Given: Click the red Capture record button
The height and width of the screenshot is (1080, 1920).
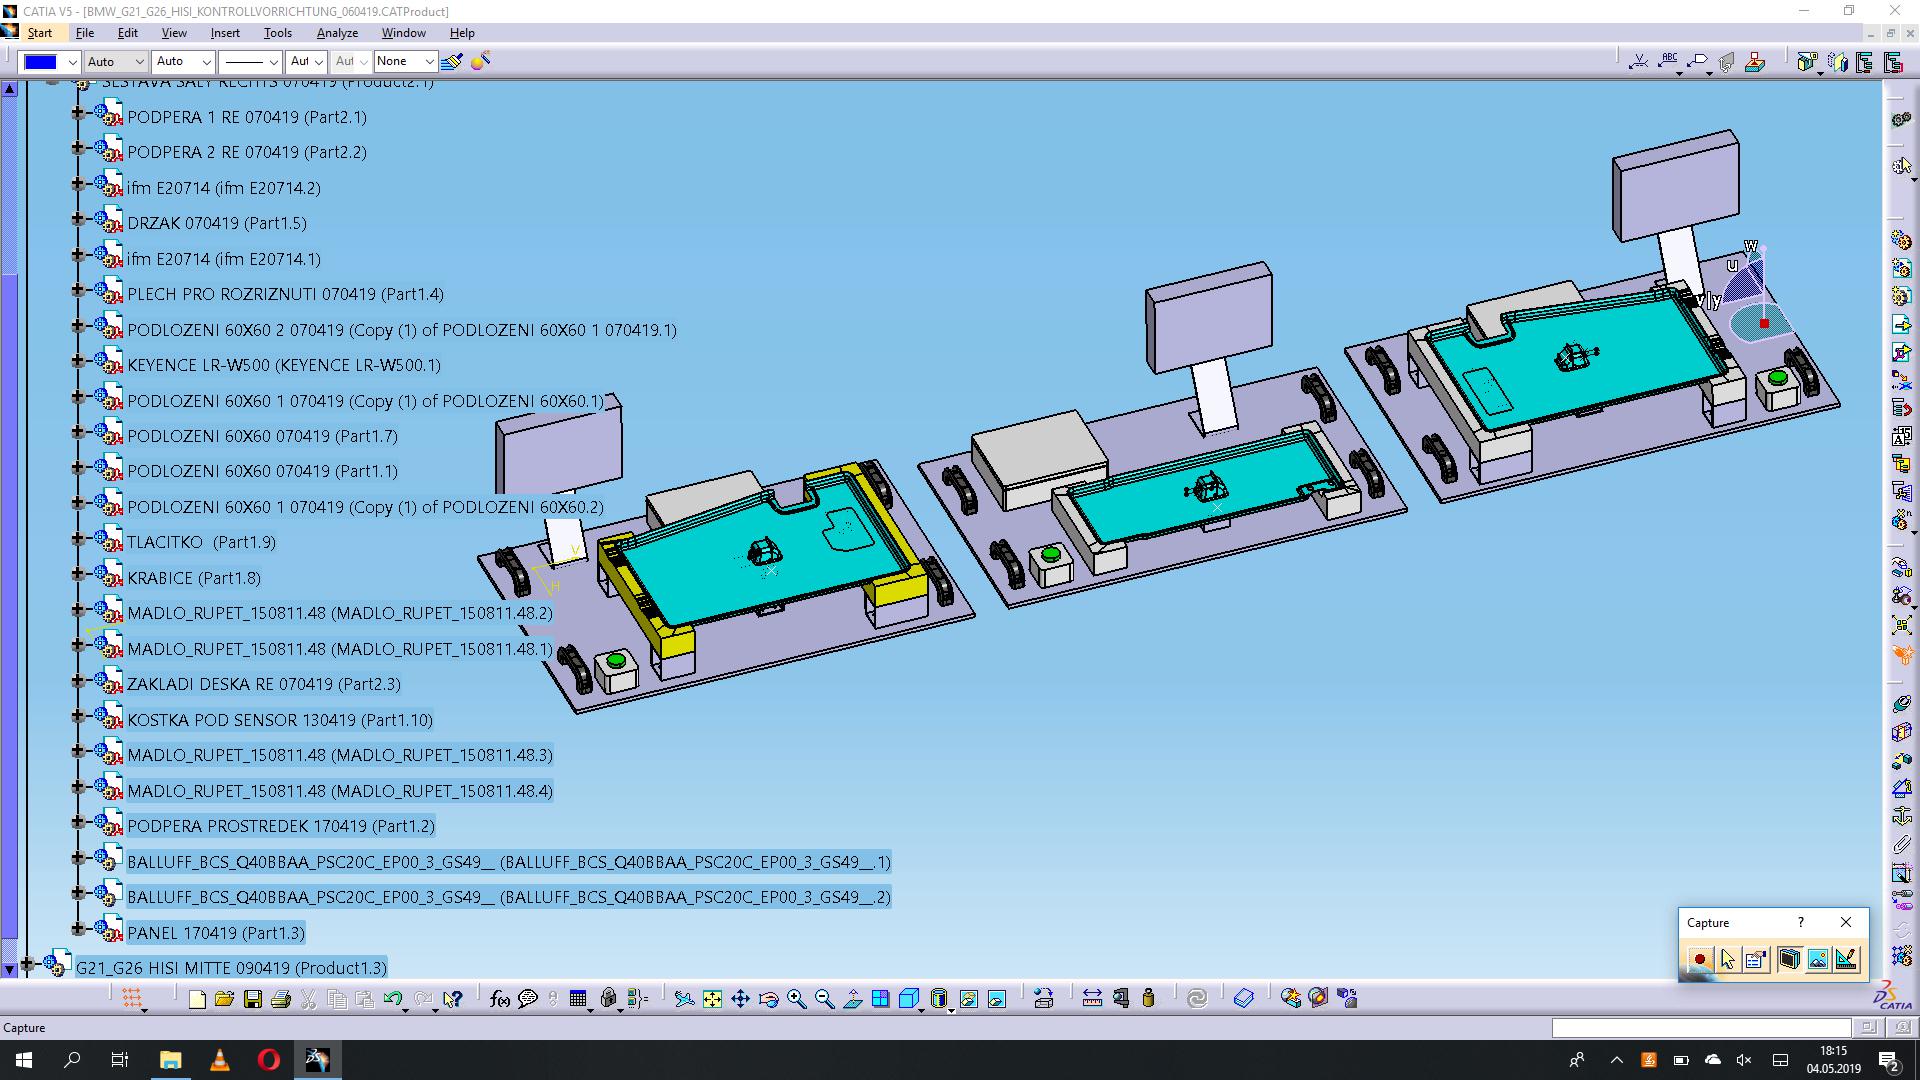Looking at the screenshot, I should [1700, 960].
